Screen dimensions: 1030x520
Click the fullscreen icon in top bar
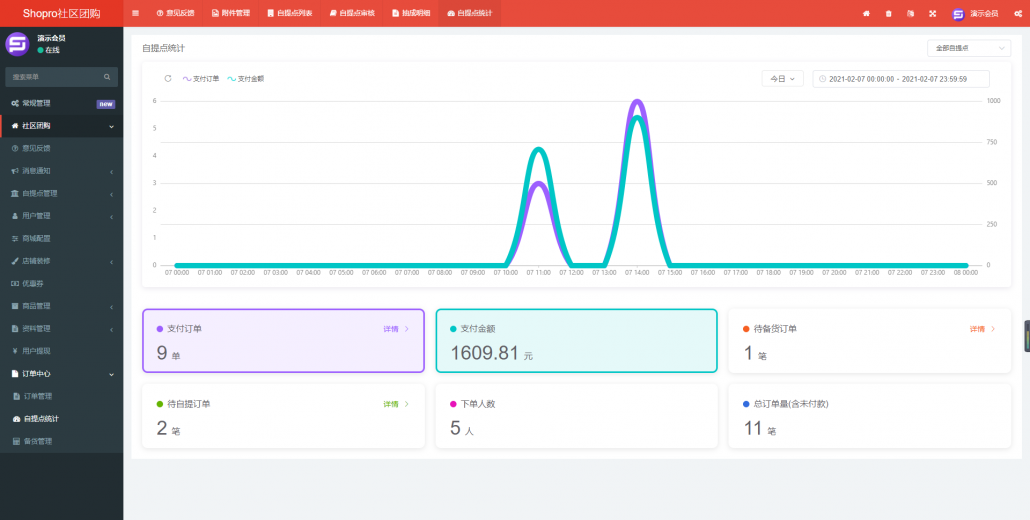coord(932,13)
